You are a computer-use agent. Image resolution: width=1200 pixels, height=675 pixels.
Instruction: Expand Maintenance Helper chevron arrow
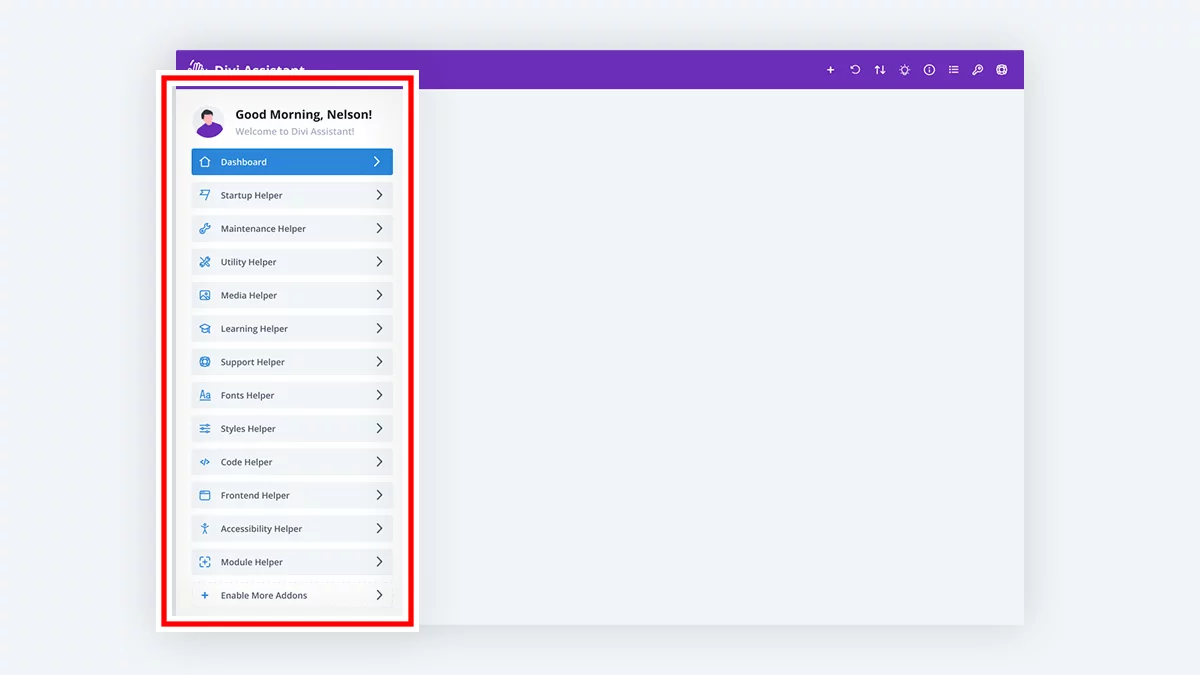click(379, 228)
